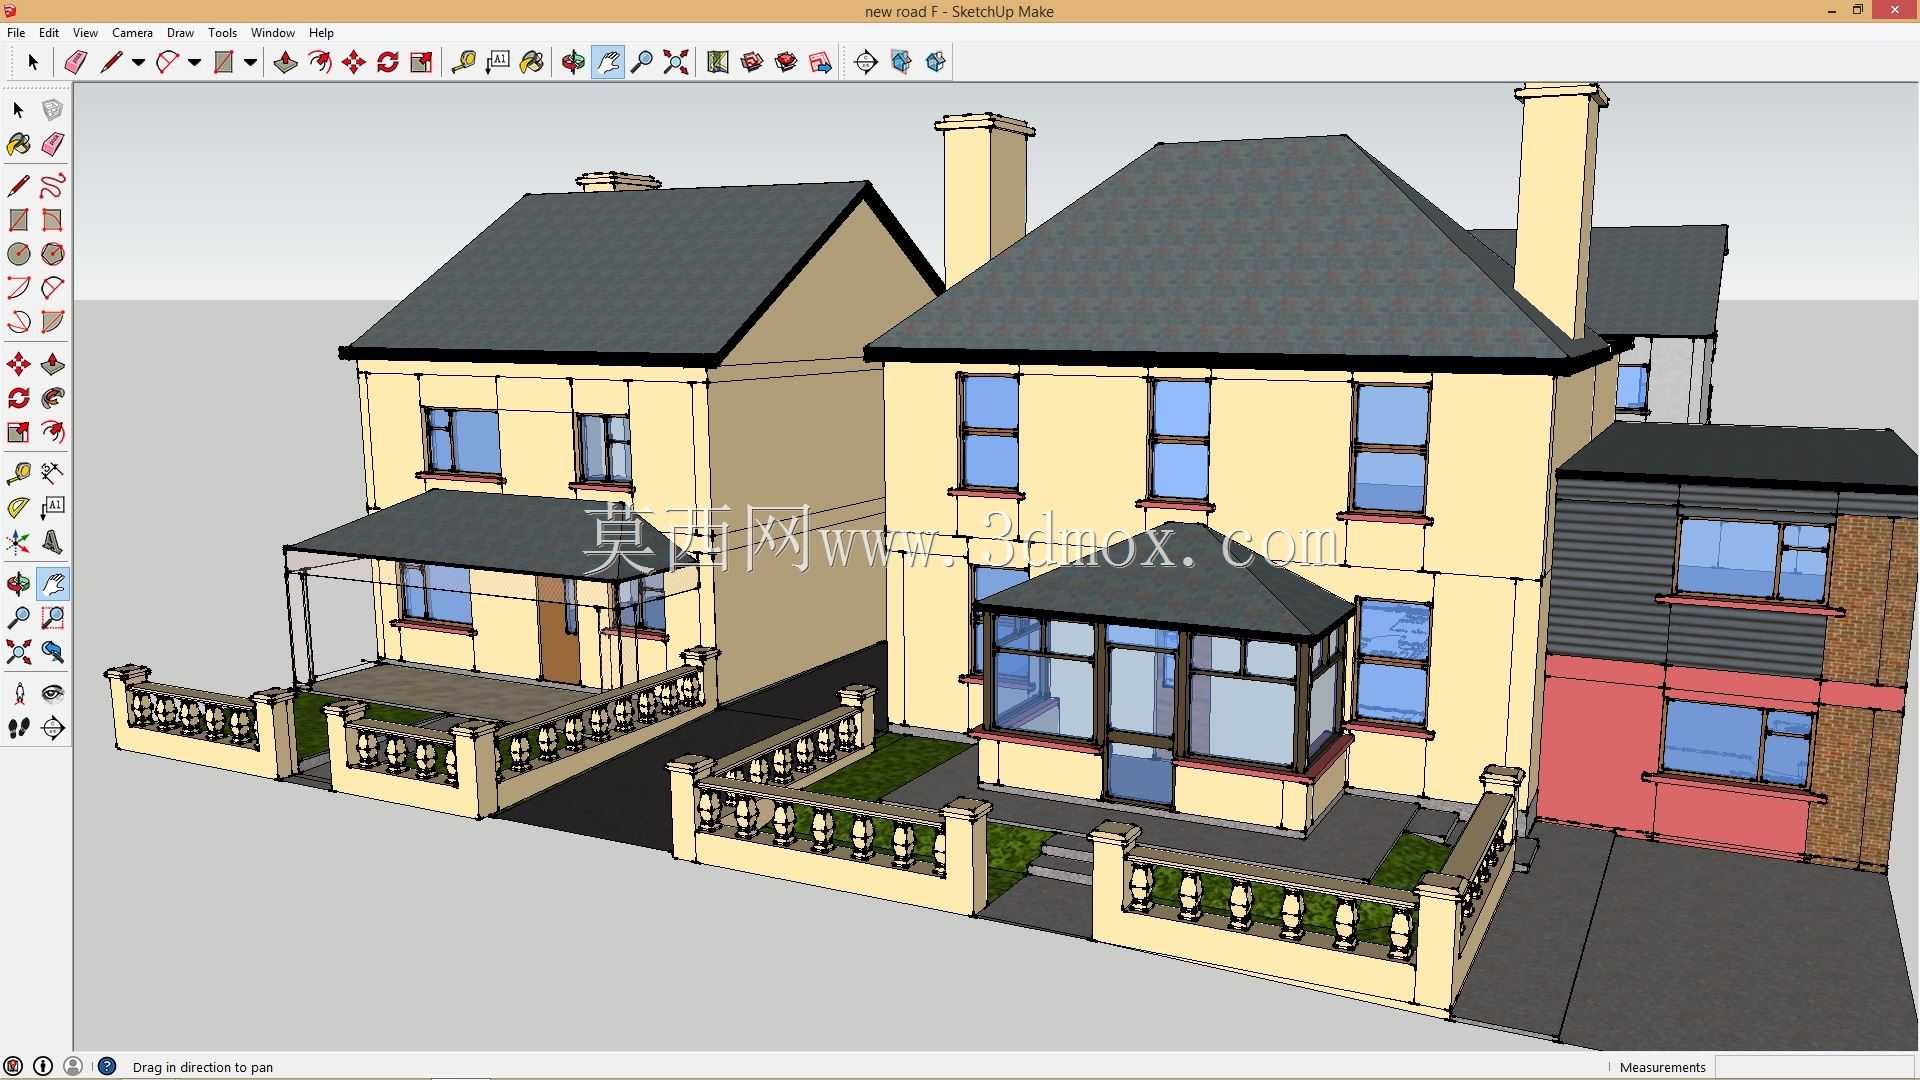1920x1080 pixels.
Task: Select the Scale tool in top toolbar
Action: [x=422, y=62]
